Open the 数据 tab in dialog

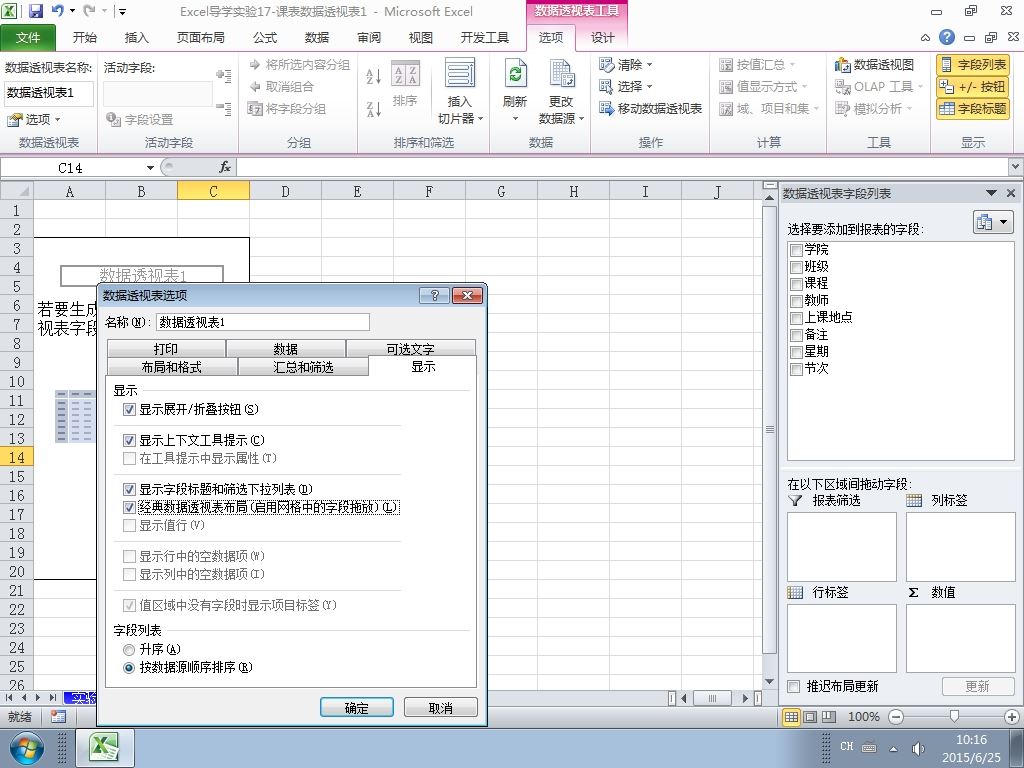(285, 349)
